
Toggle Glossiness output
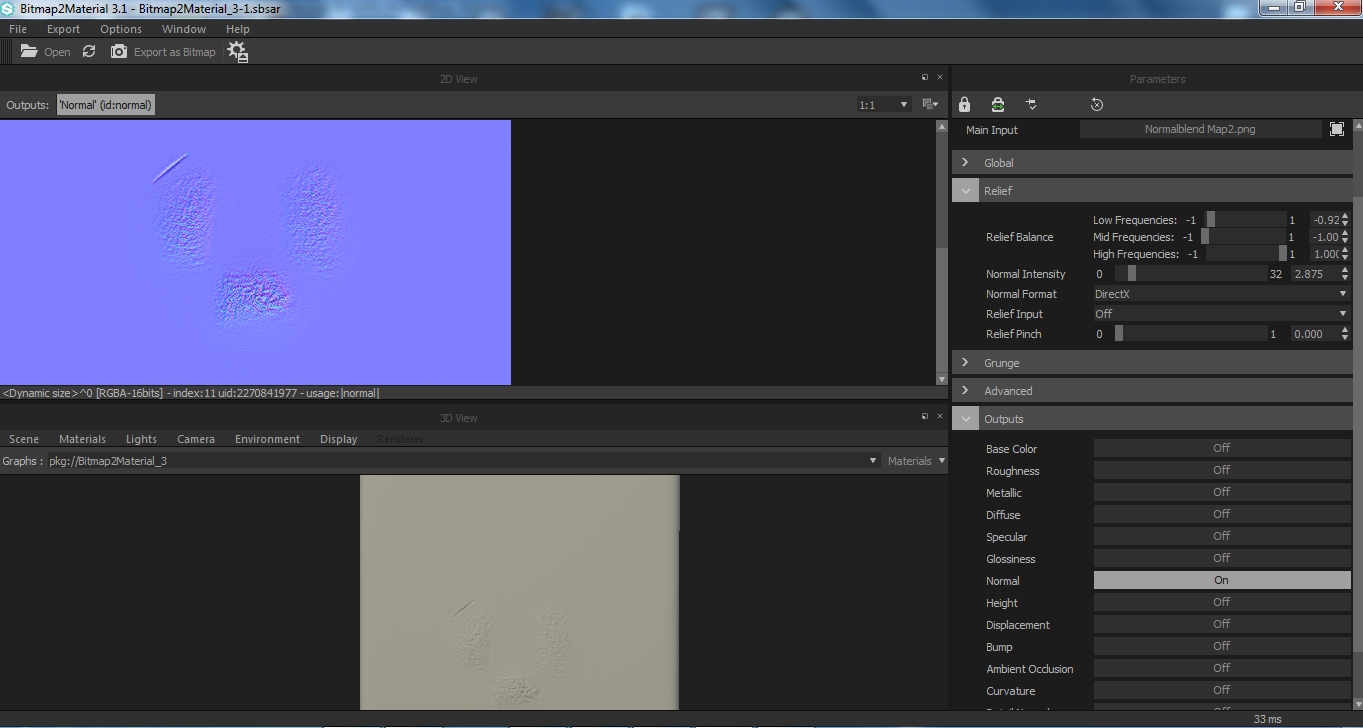tap(1221, 558)
